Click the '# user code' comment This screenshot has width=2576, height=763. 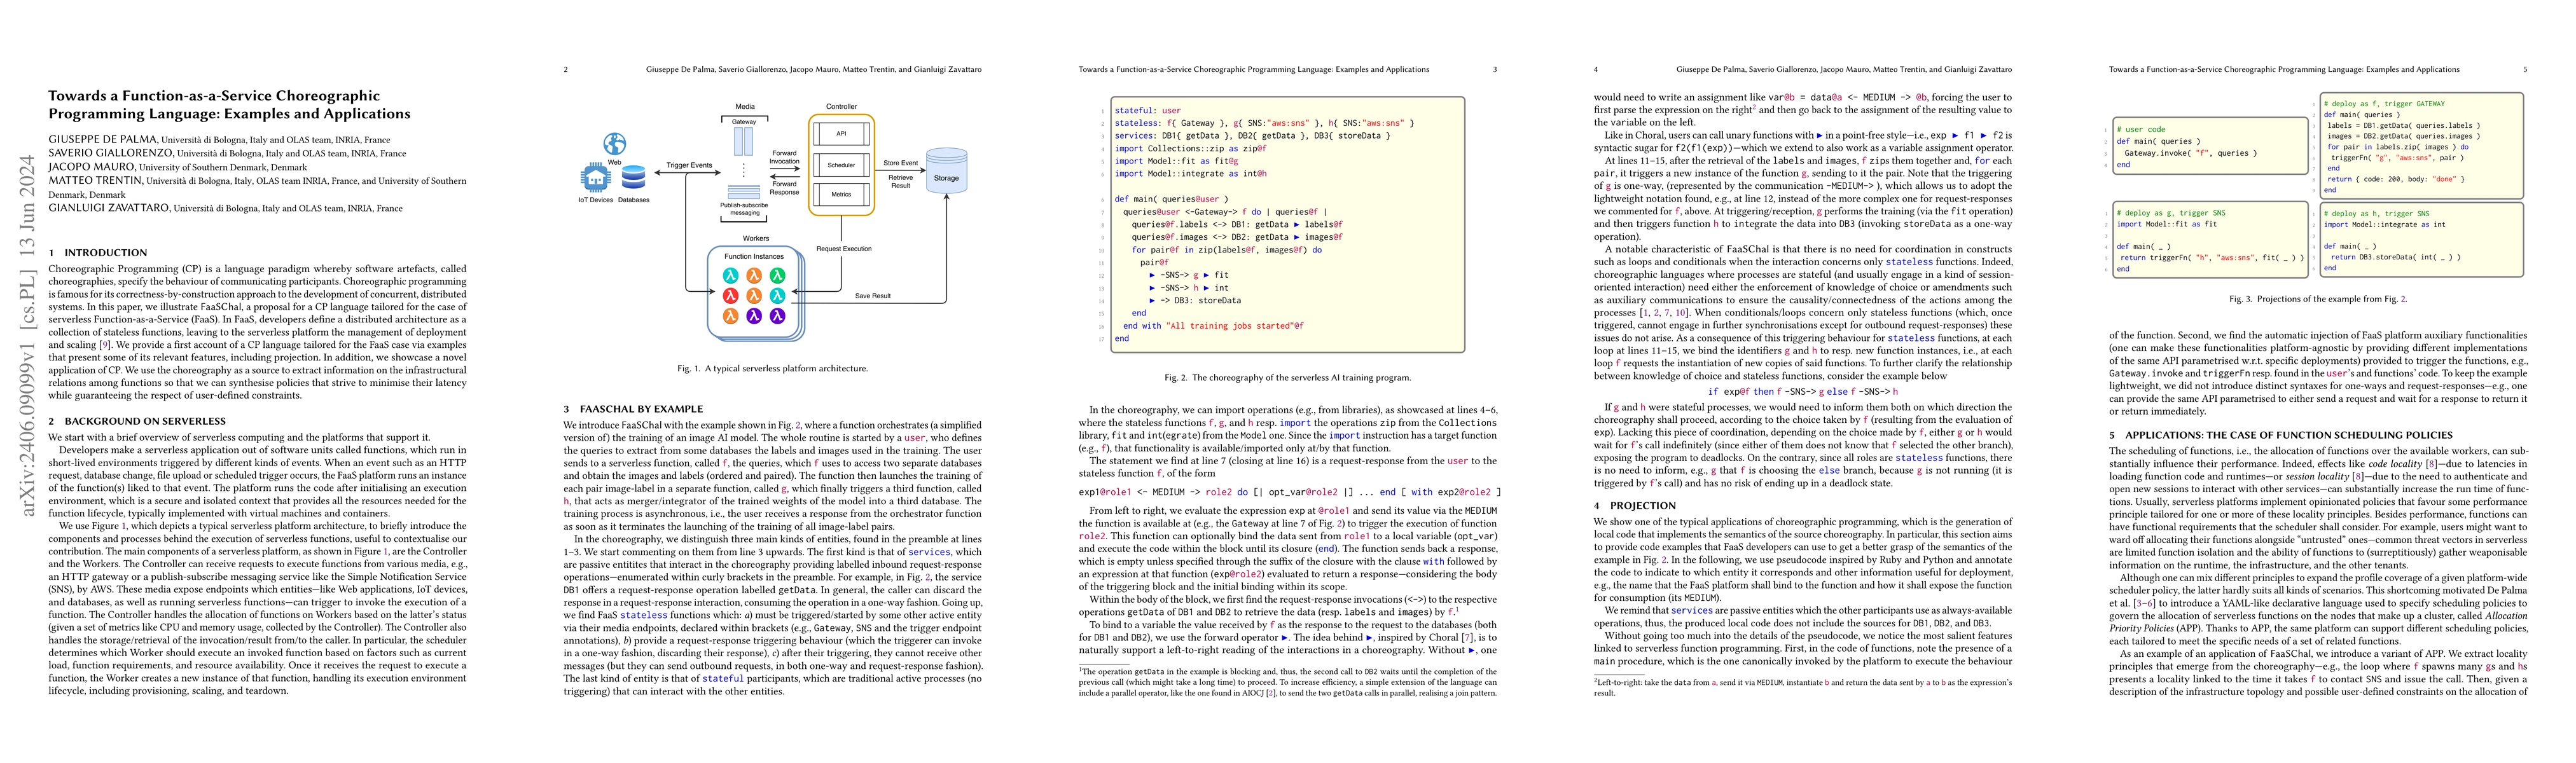2140,129
